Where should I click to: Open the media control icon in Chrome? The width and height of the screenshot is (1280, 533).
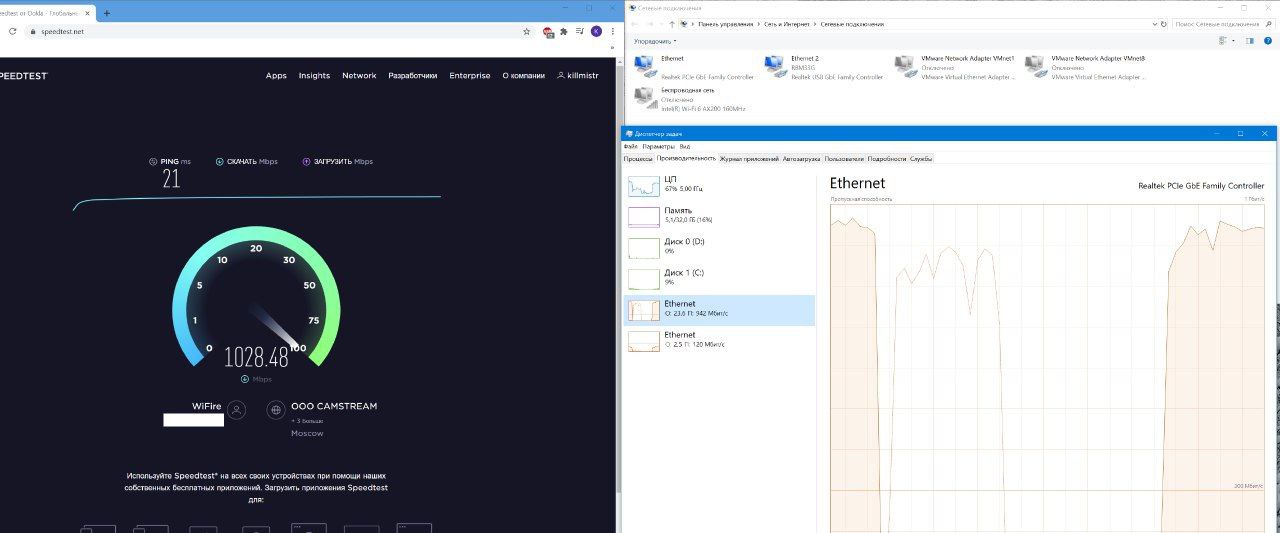pyautogui.click(x=580, y=31)
